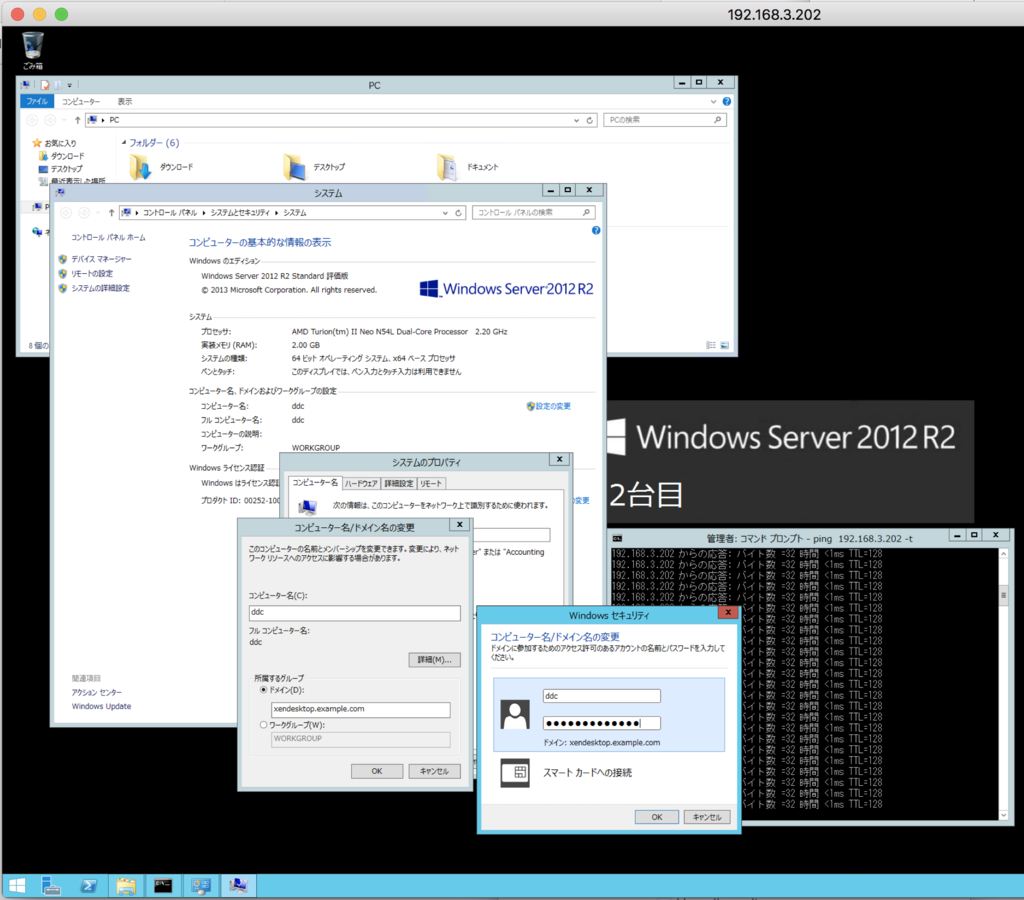Click the domain name field xendesktop.example.com
The height and width of the screenshot is (900, 1024).
[360, 709]
